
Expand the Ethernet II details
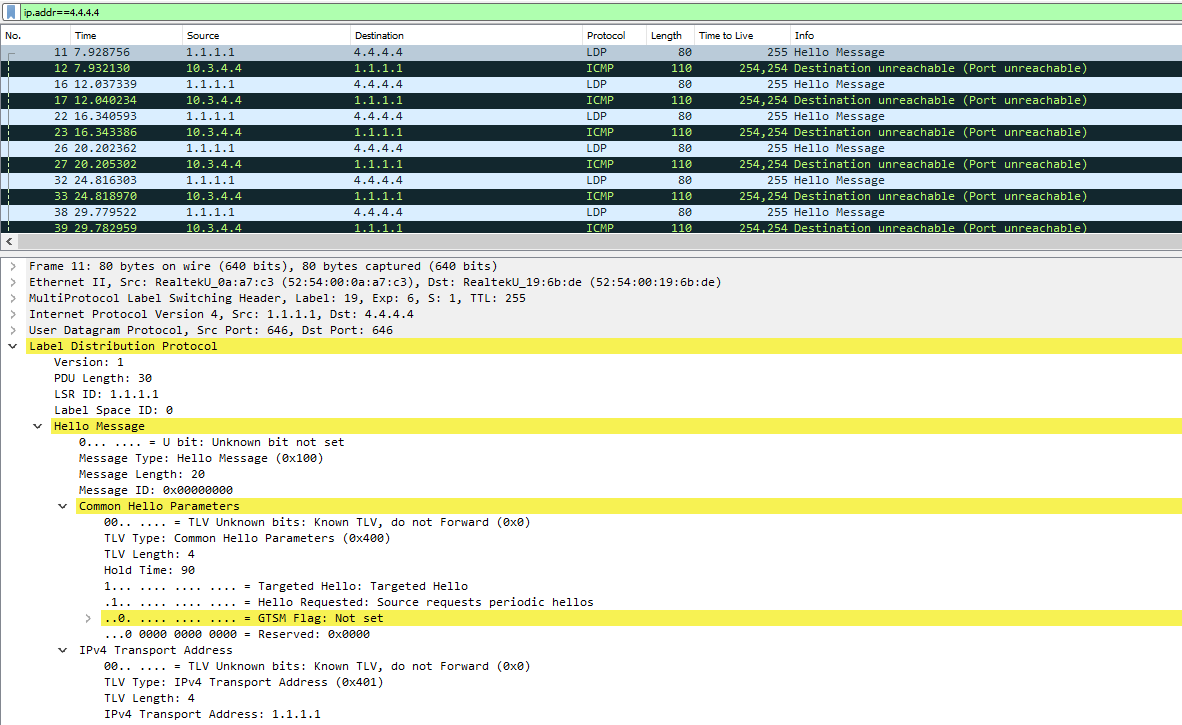click(x=12, y=282)
